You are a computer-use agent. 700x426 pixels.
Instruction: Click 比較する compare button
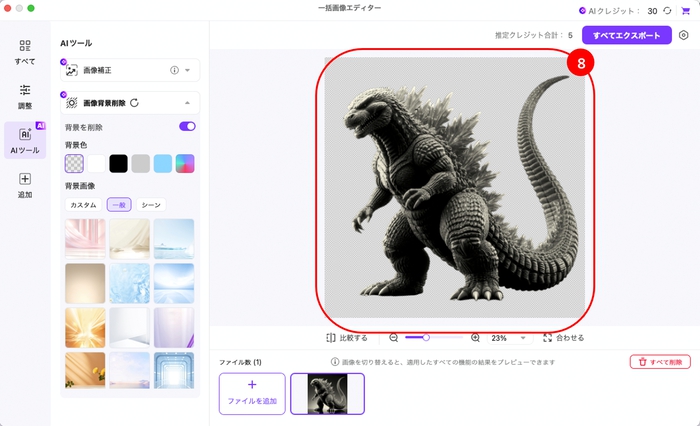coord(347,338)
